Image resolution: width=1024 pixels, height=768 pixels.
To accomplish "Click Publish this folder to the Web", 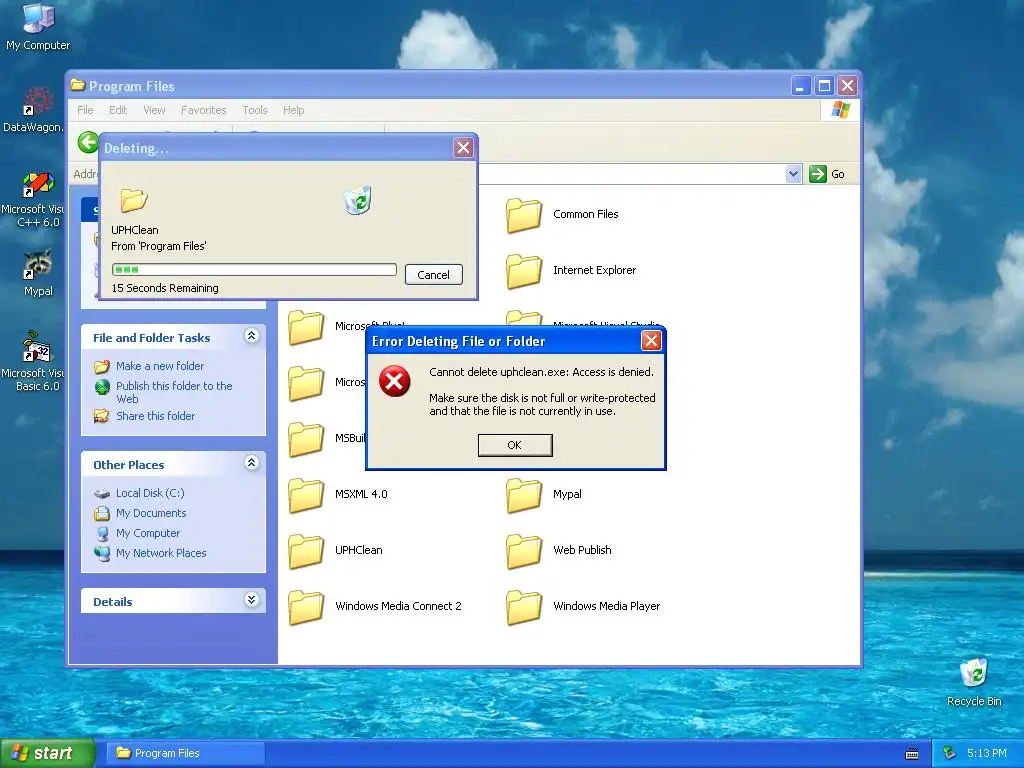I will pos(174,392).
